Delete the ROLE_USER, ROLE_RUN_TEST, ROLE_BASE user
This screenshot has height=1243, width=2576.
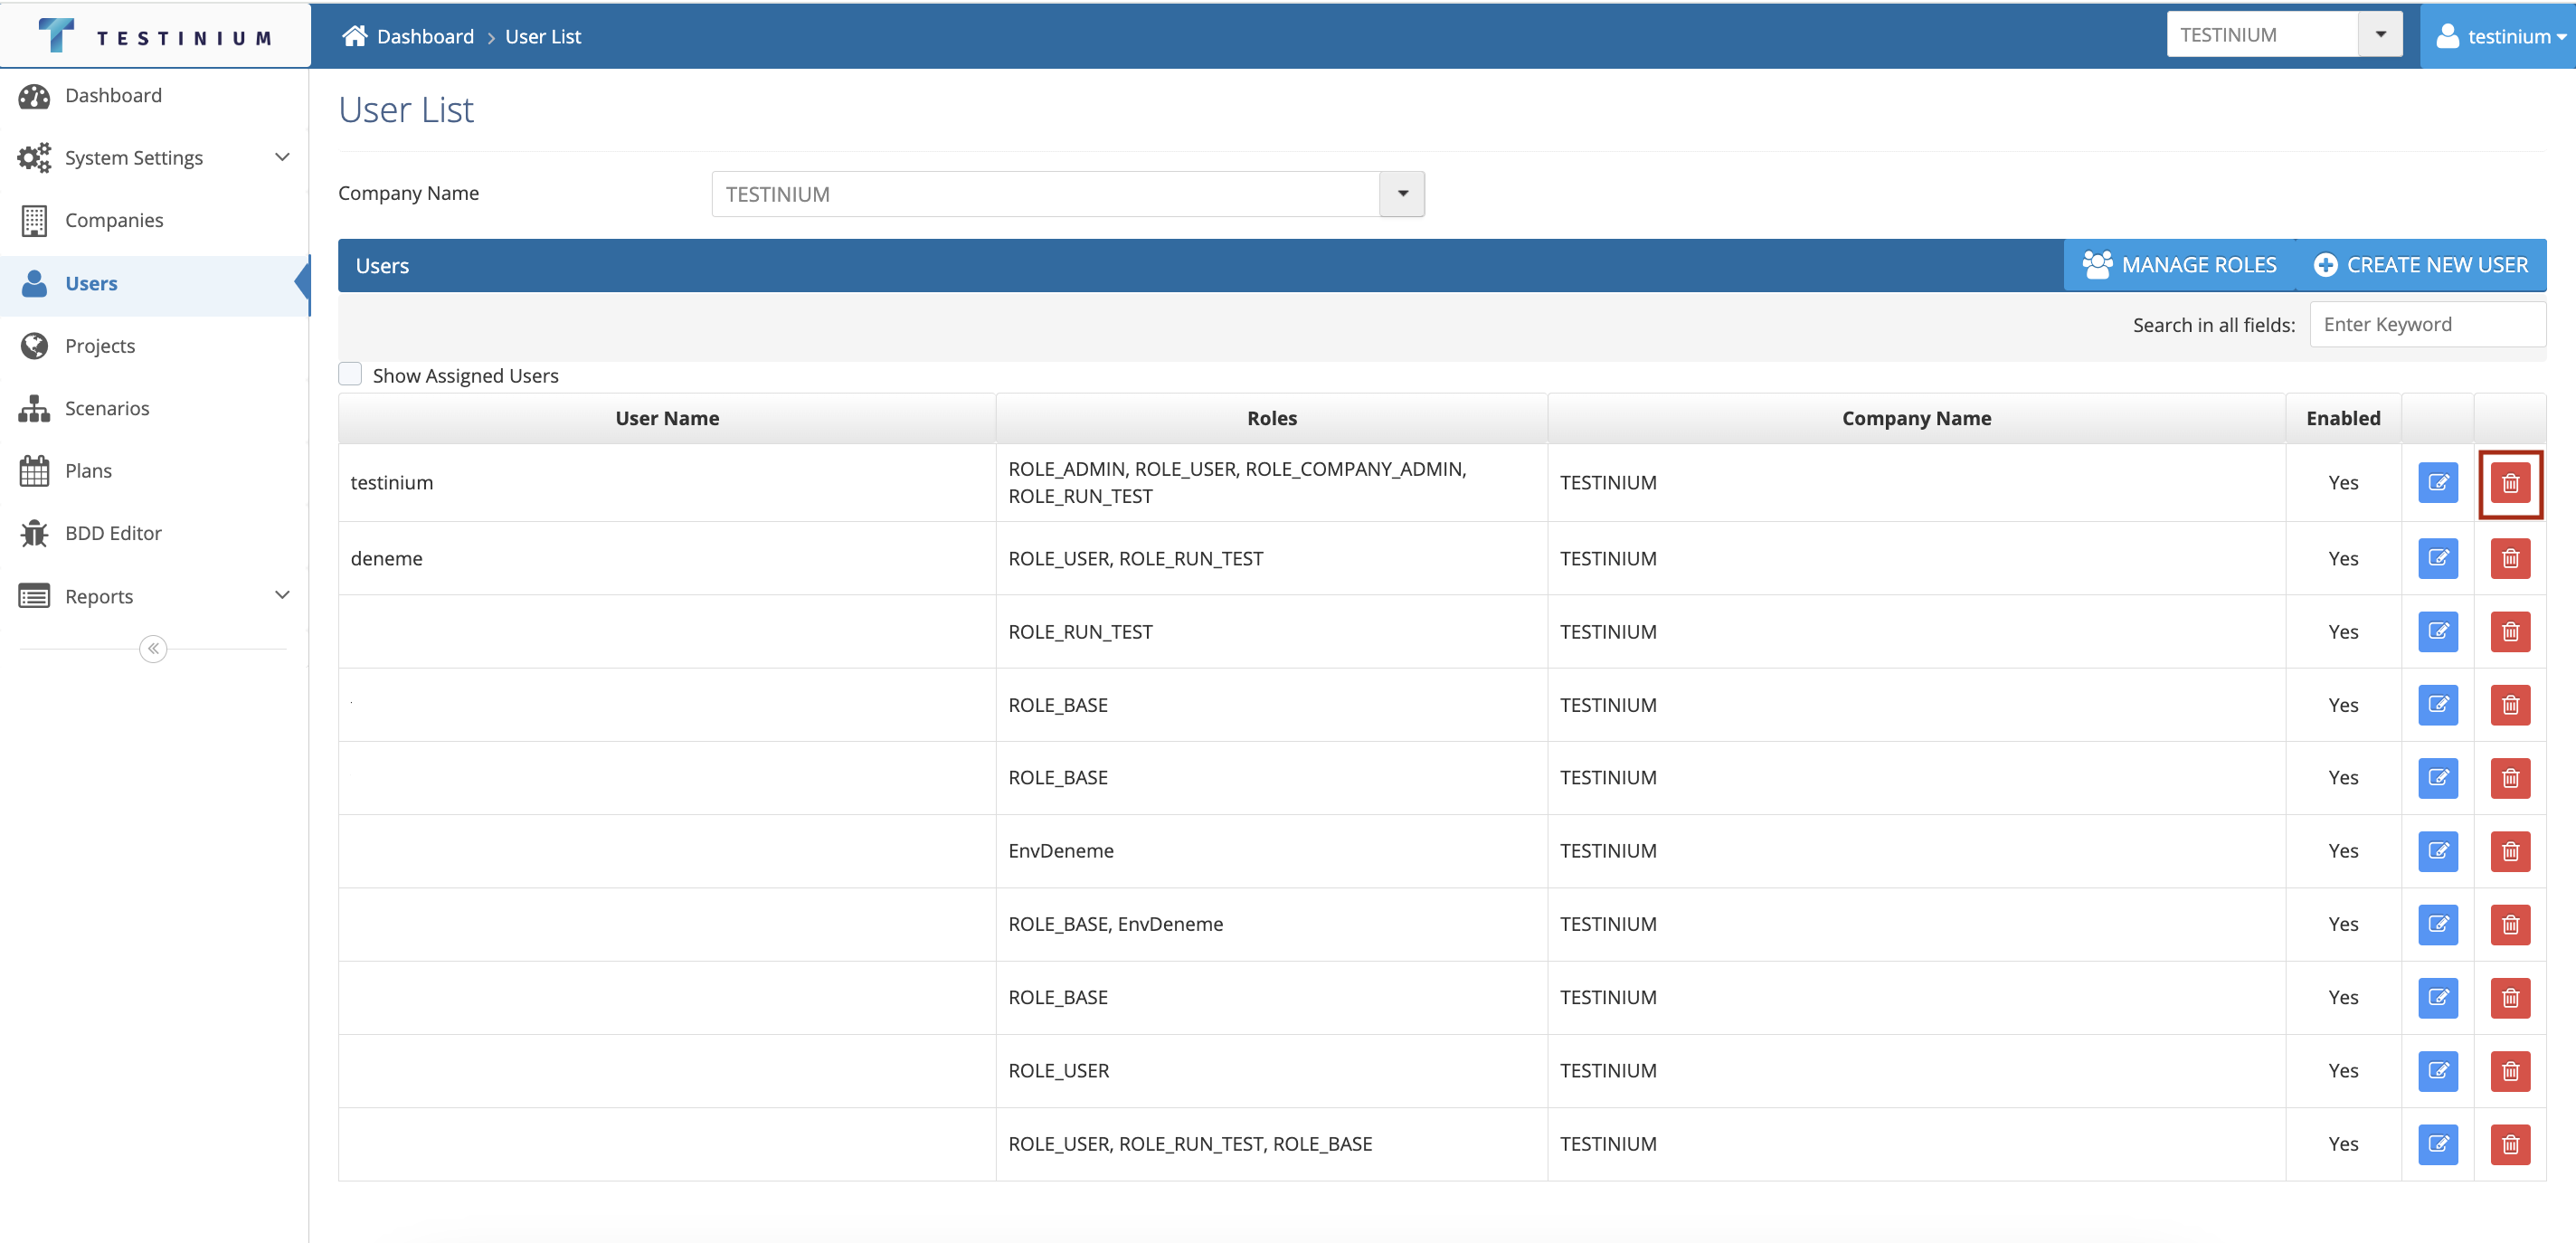click(2509, 1144)
